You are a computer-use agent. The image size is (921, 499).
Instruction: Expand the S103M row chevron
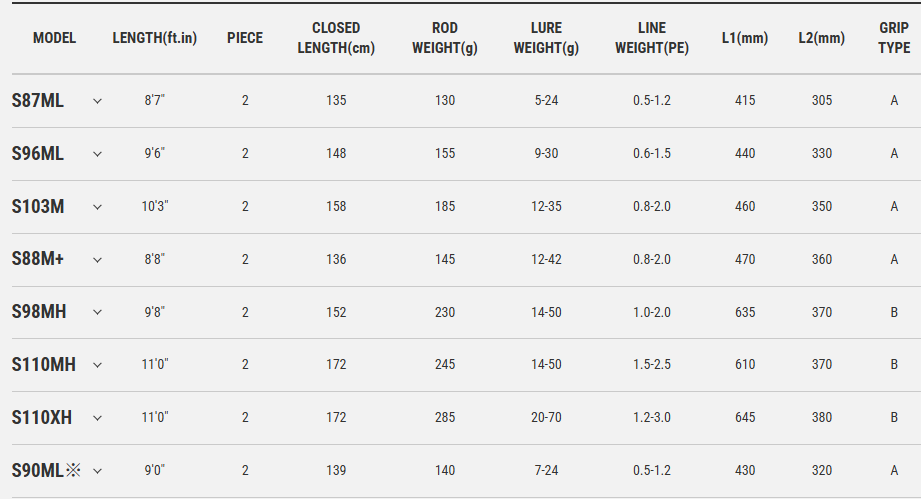tap(97, 207)
